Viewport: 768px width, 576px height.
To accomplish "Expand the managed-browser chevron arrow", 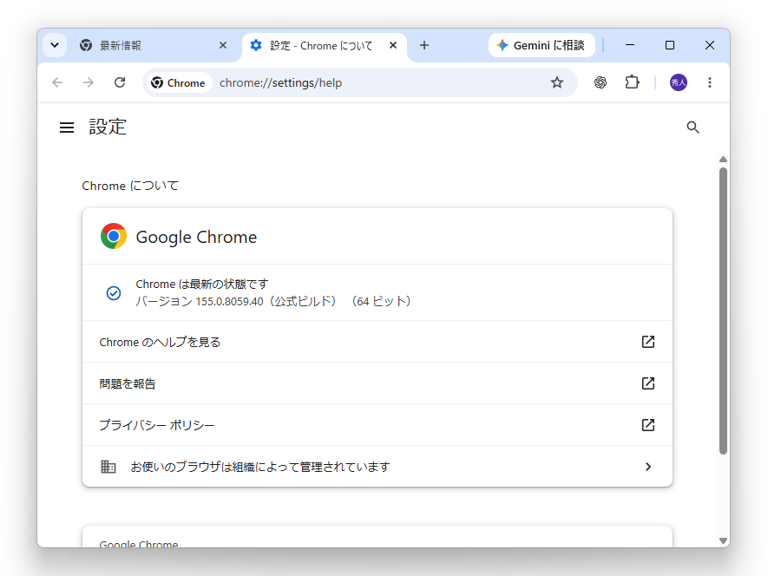I will tap(648, 467).
